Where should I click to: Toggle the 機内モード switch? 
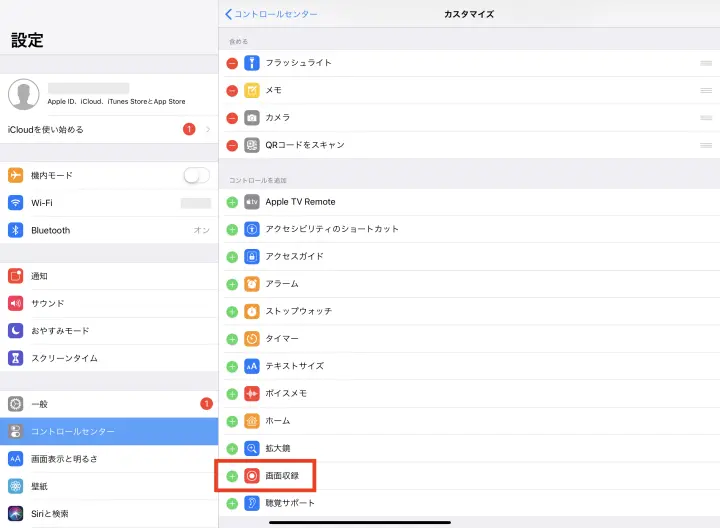click(x=197, y=175)
